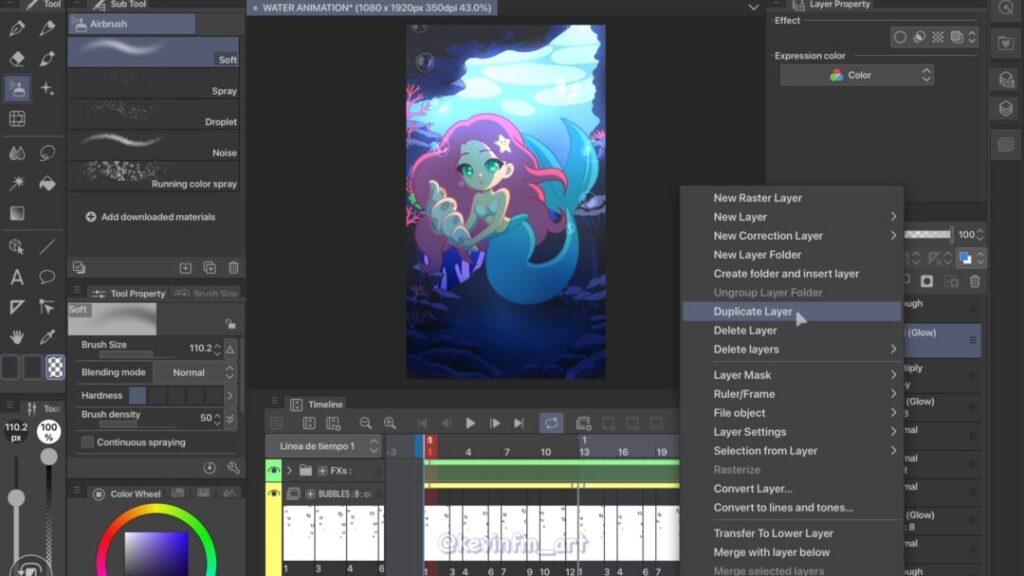Enable the Continuous spraying checkbox
The width and height of the screenshot is (1024, 576).
(88, 442)
